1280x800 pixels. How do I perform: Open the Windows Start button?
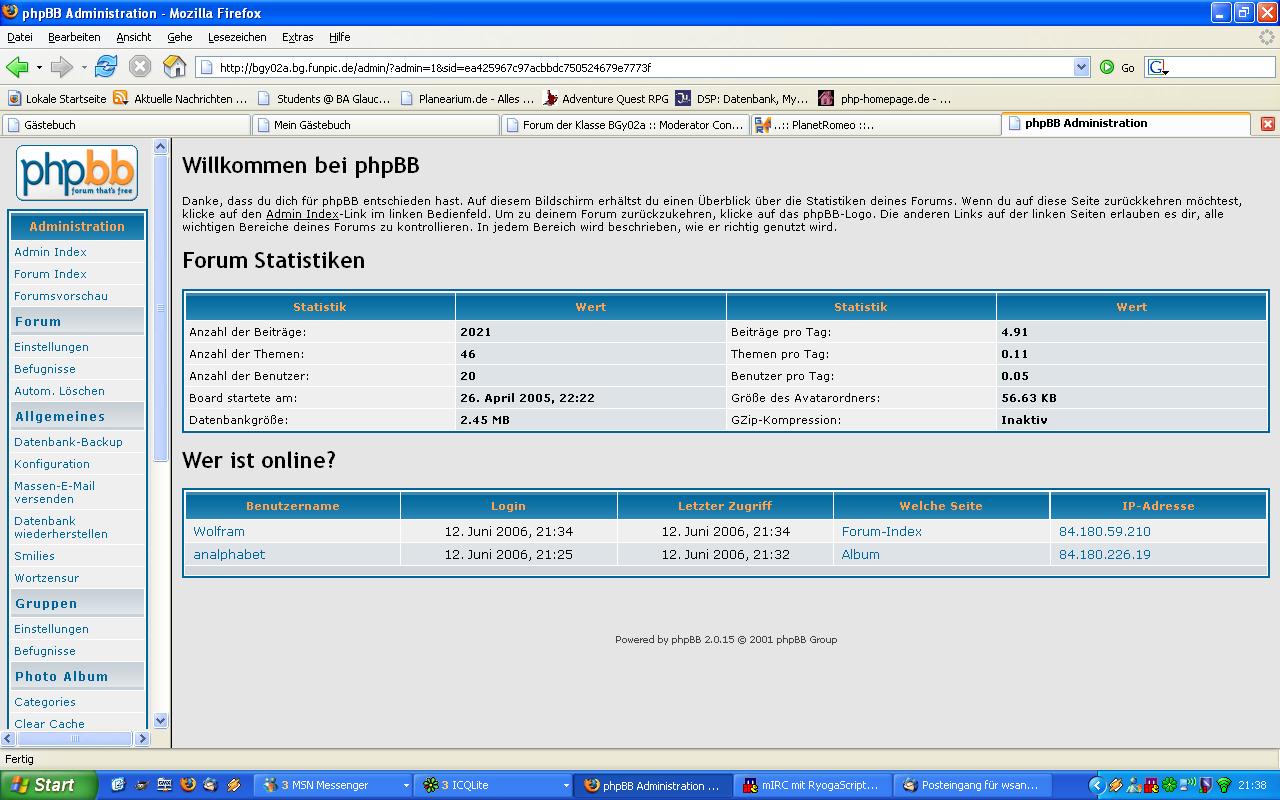coord(45,785)
